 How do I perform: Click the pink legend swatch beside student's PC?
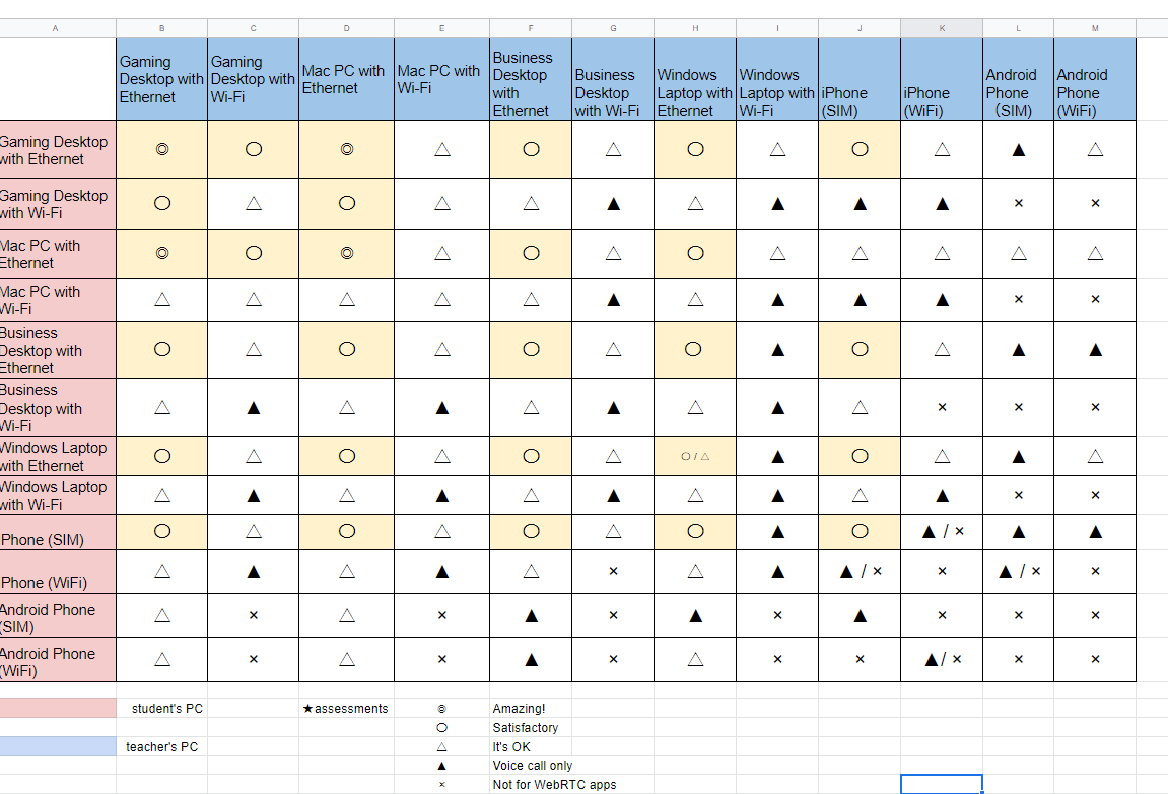[58, 708]
